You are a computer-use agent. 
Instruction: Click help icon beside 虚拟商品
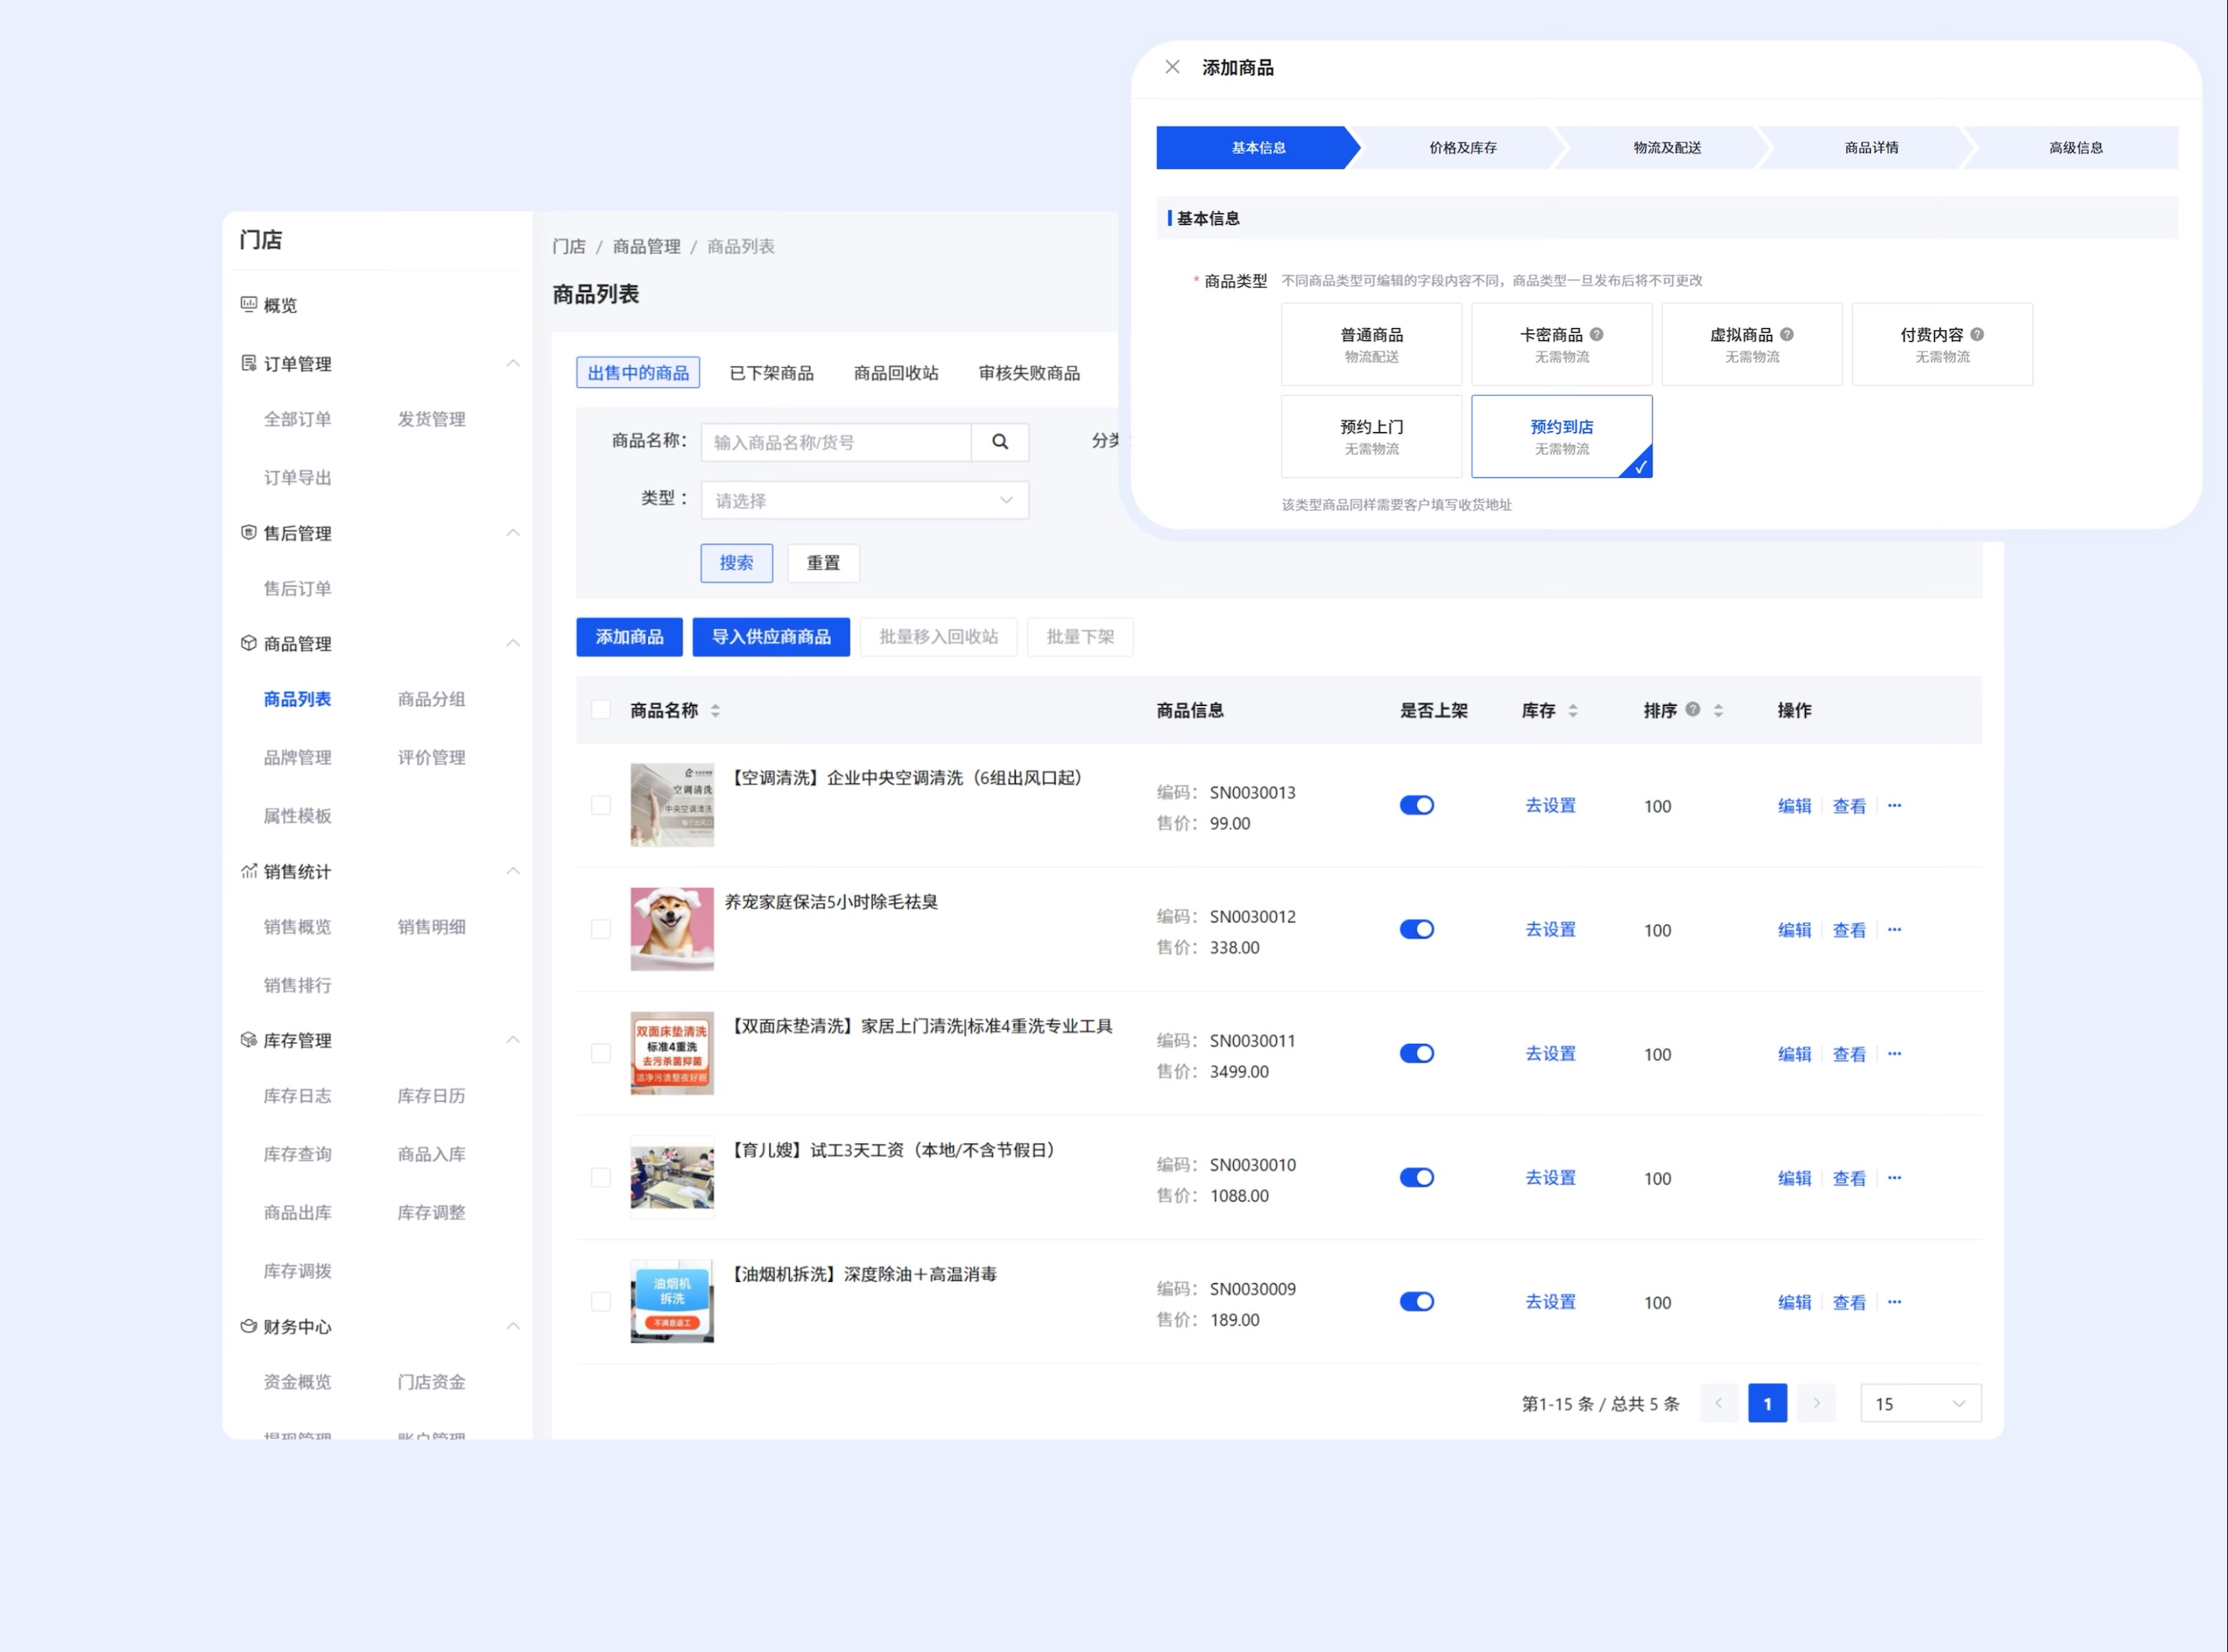(x=1786, y=334)
